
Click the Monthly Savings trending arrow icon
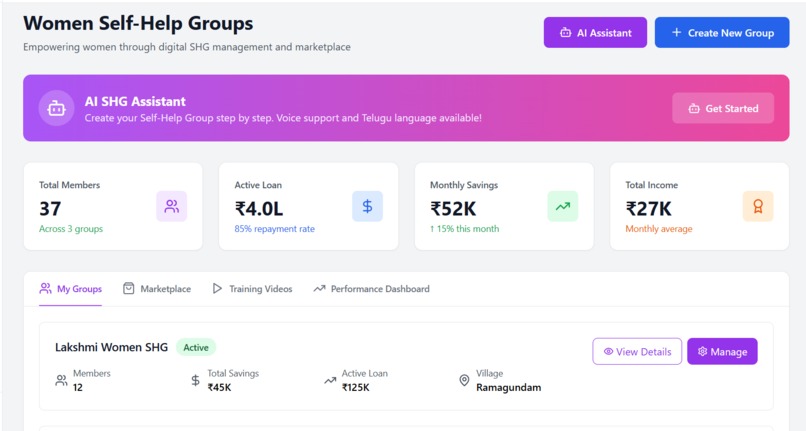click(563, 206)
